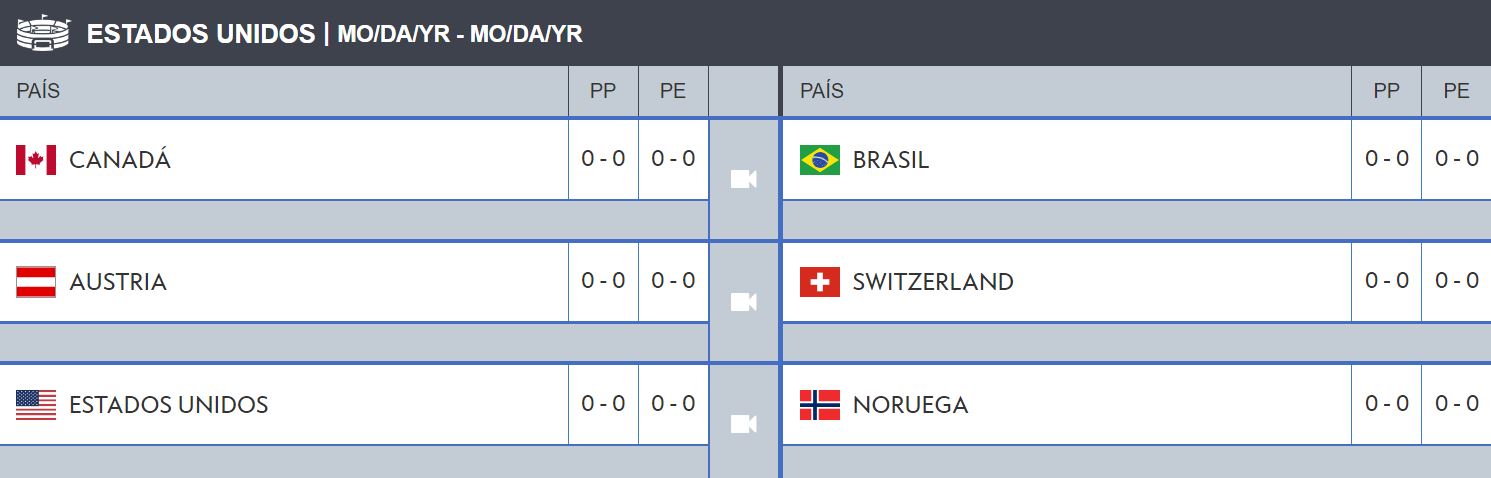Image resolution: width=1491 pixels, height=478 pixels.
Task: Open video for Austria vs Switzerland match
Action: click(743, 302)
